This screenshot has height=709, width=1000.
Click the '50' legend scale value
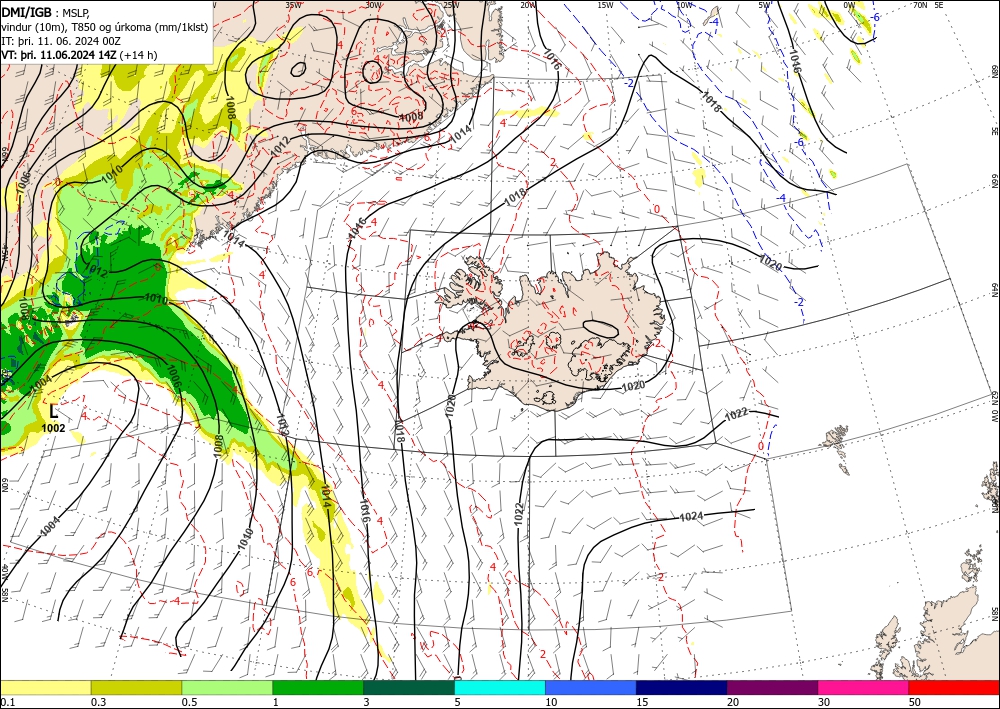coord(915,702)
